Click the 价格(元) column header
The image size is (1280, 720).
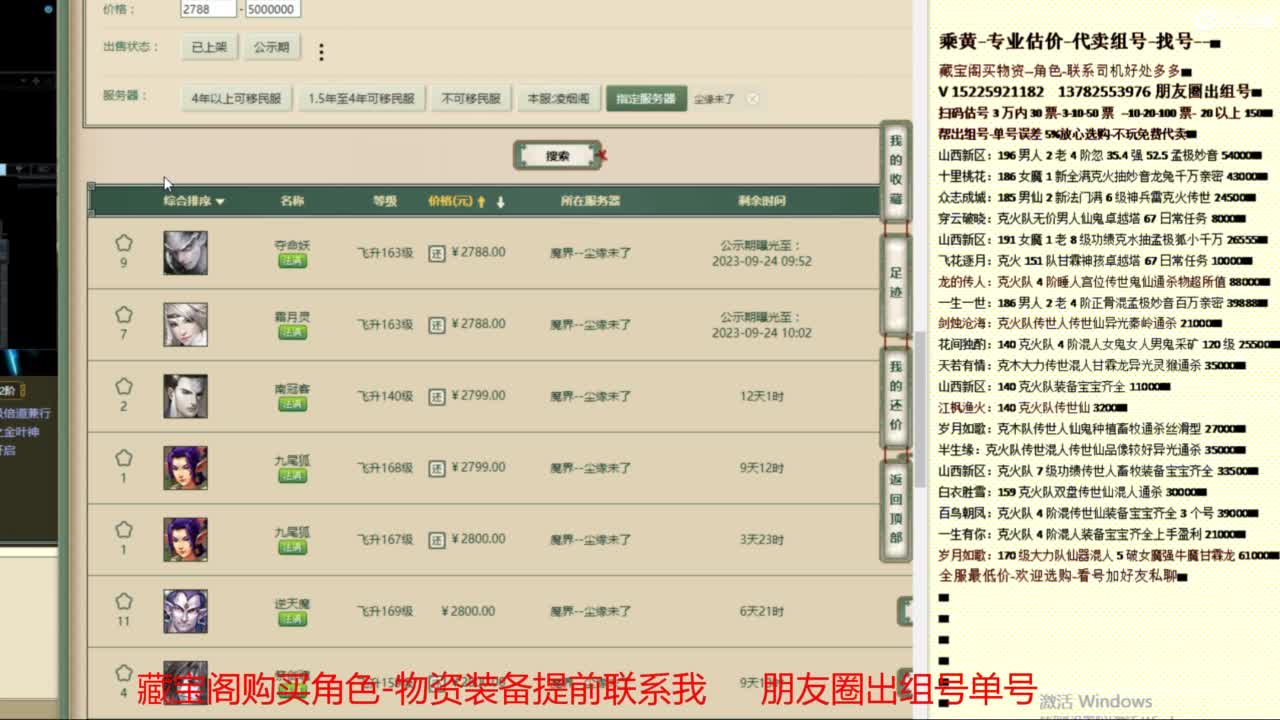point(450,201)
